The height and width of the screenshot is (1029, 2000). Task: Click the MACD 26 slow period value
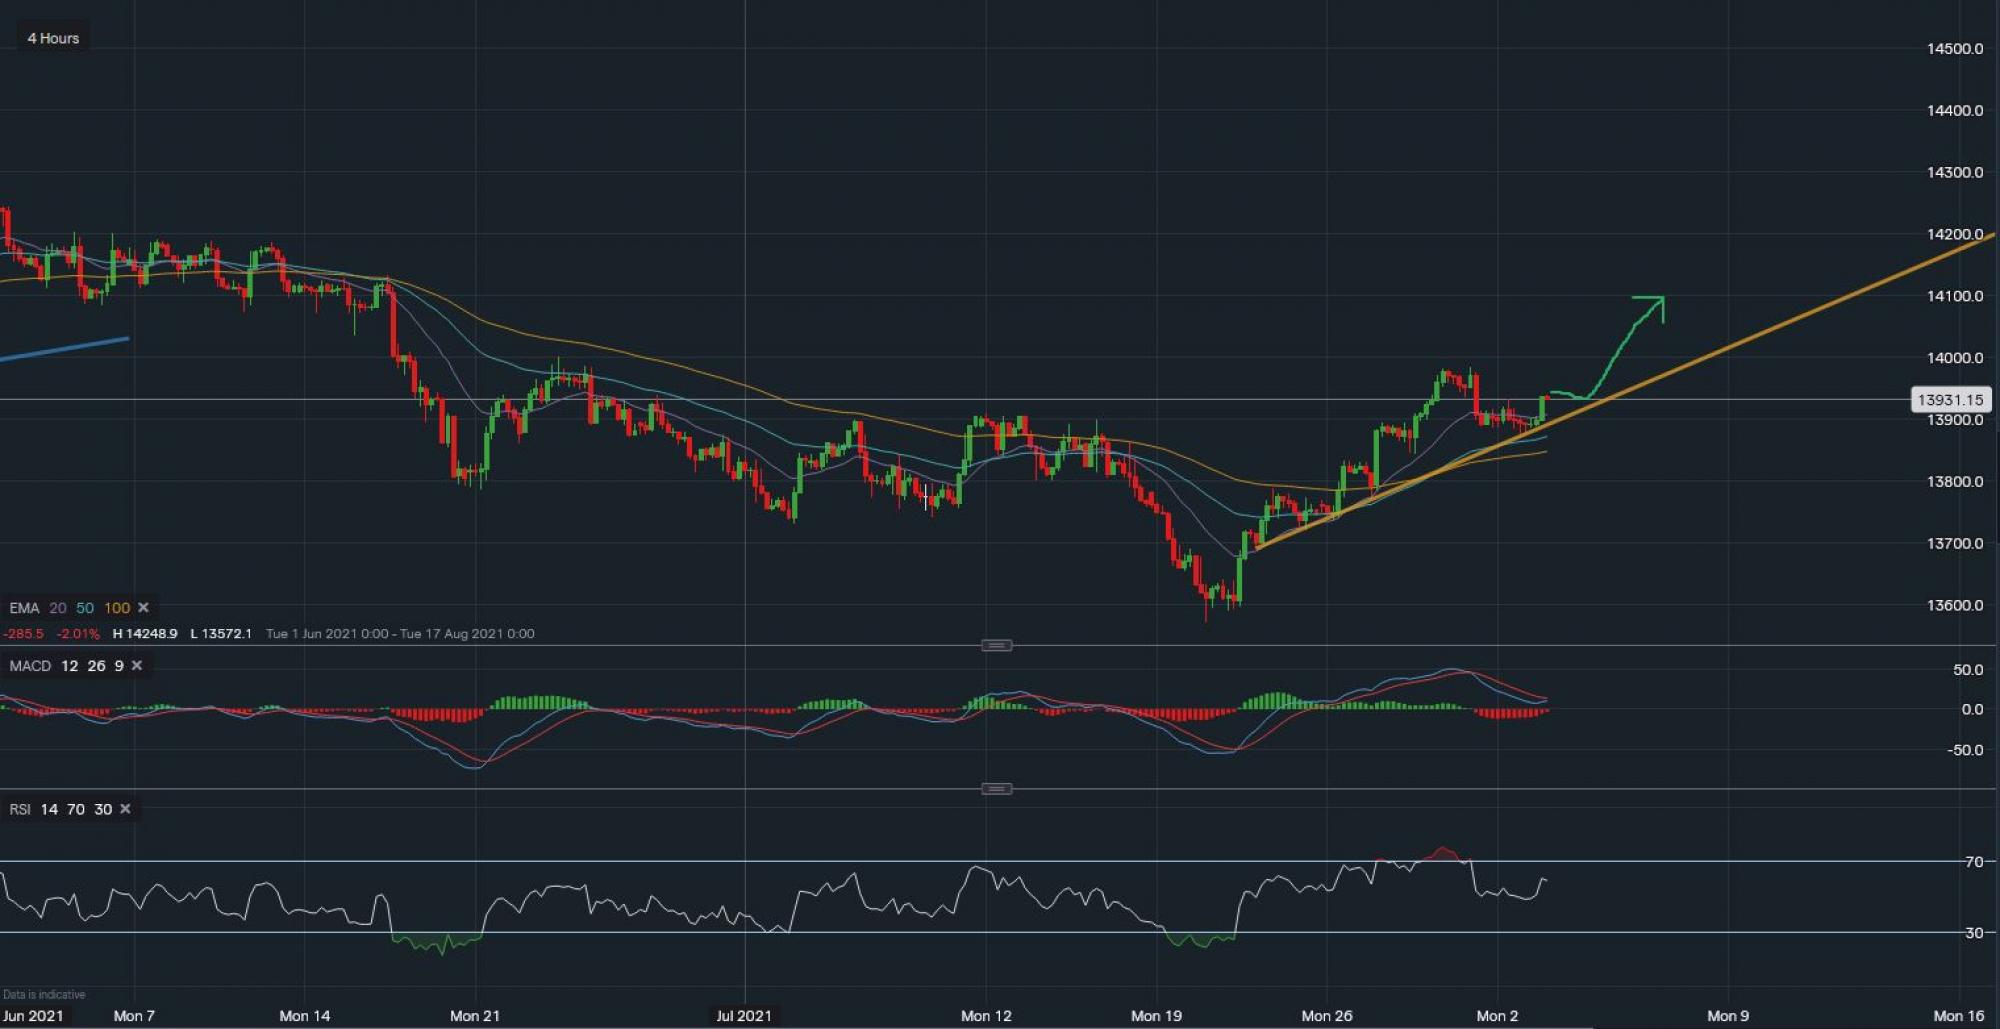pos(96,666)
